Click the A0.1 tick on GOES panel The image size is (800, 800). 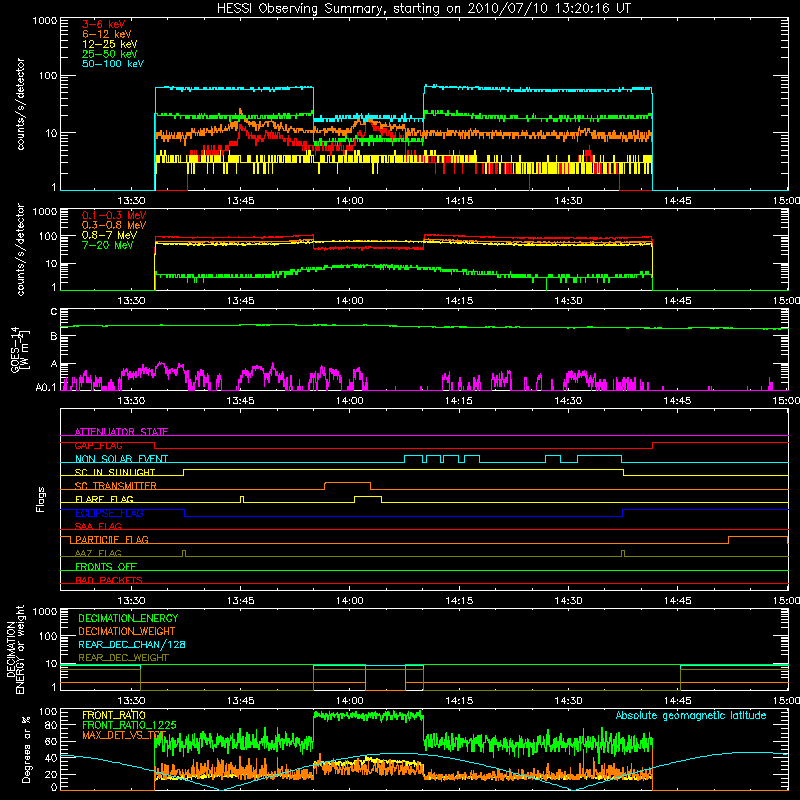[46, 388]
